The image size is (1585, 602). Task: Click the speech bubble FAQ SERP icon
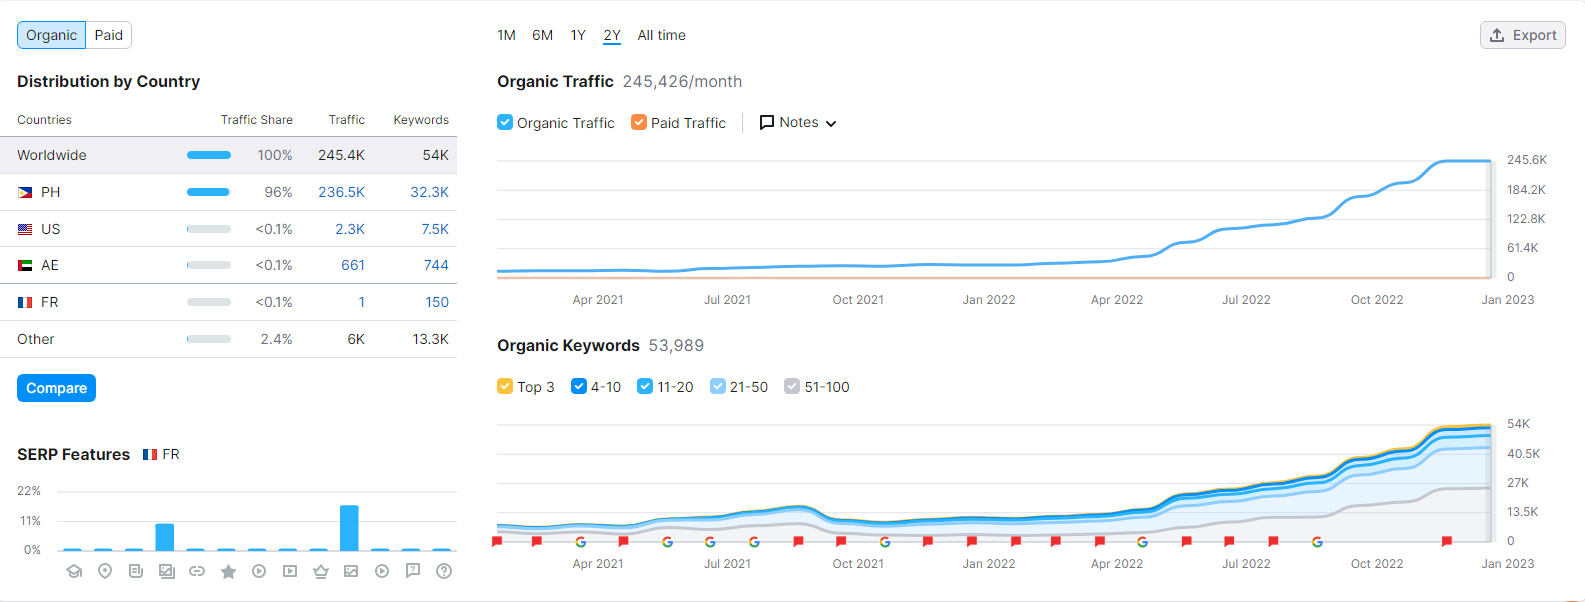pyautogui.click(x=413, y=571)
